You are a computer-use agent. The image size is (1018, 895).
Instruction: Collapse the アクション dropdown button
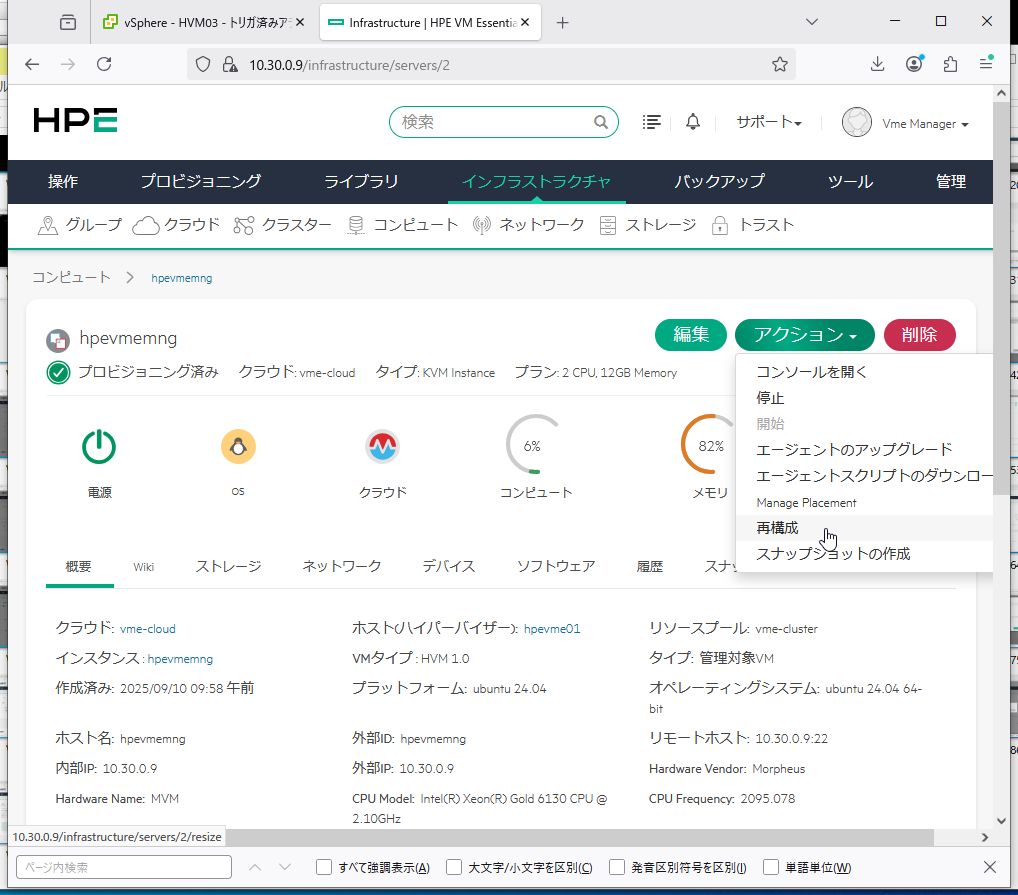pyautogui.click(x=804, y=335)
